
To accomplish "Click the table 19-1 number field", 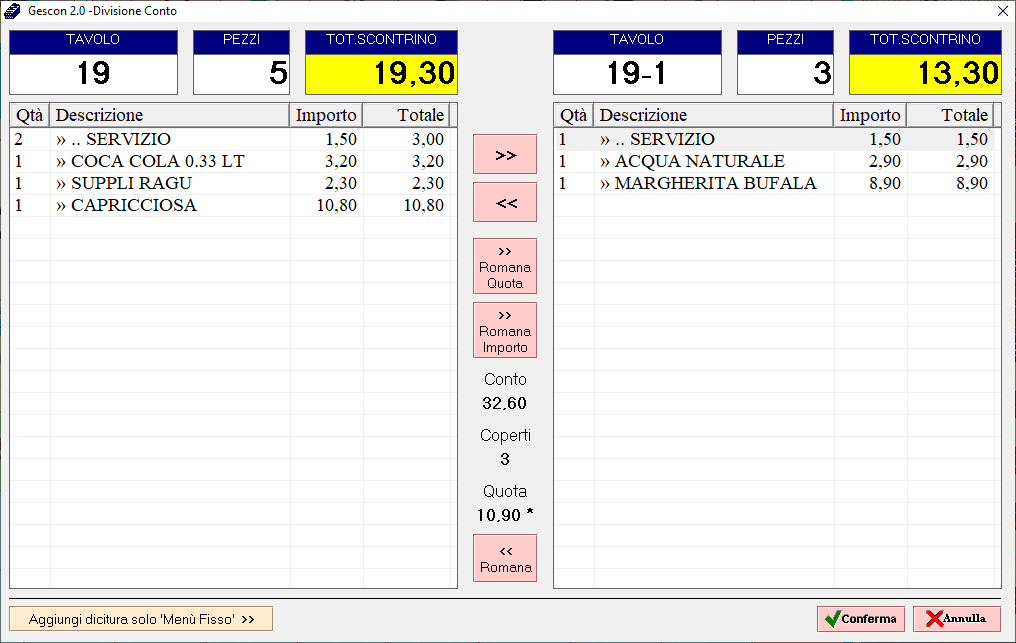I will (x=637, y=73).
